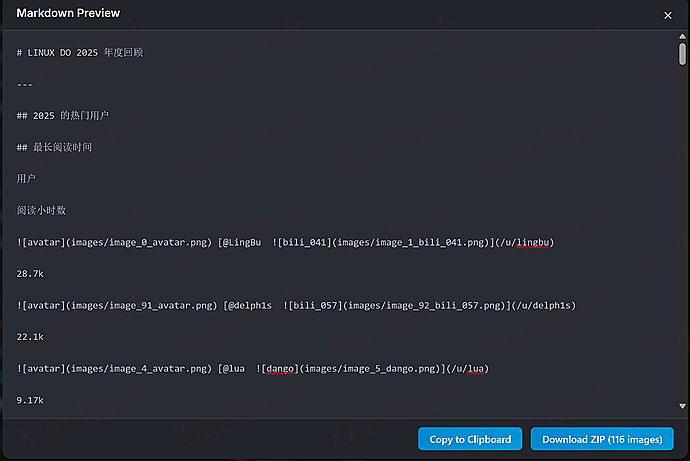Image resolution: width=690 pixels, height=461 pixels.
Task: Click the '# LINUX DO 2025 年度回顾' heading line
Action: click(80, 52)
